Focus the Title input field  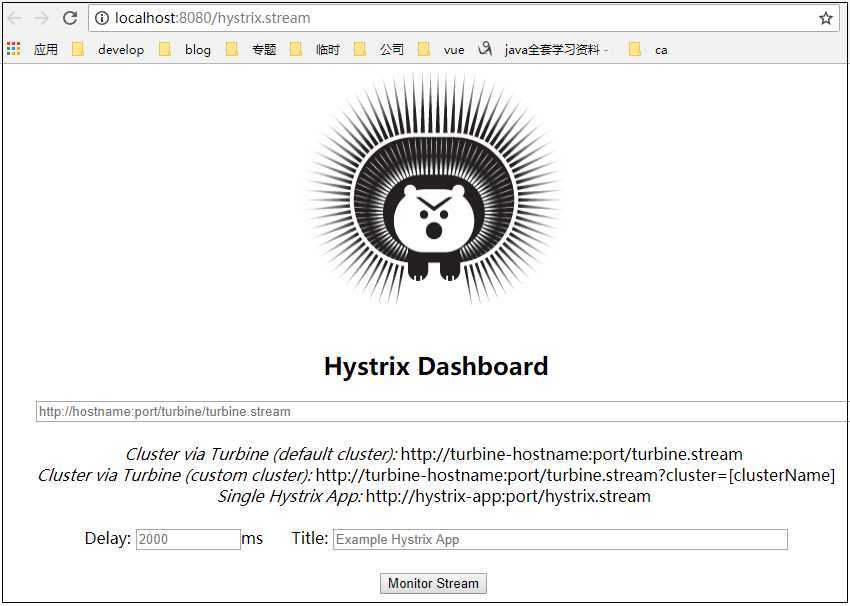pyautogui.click(x=560, y=539)
